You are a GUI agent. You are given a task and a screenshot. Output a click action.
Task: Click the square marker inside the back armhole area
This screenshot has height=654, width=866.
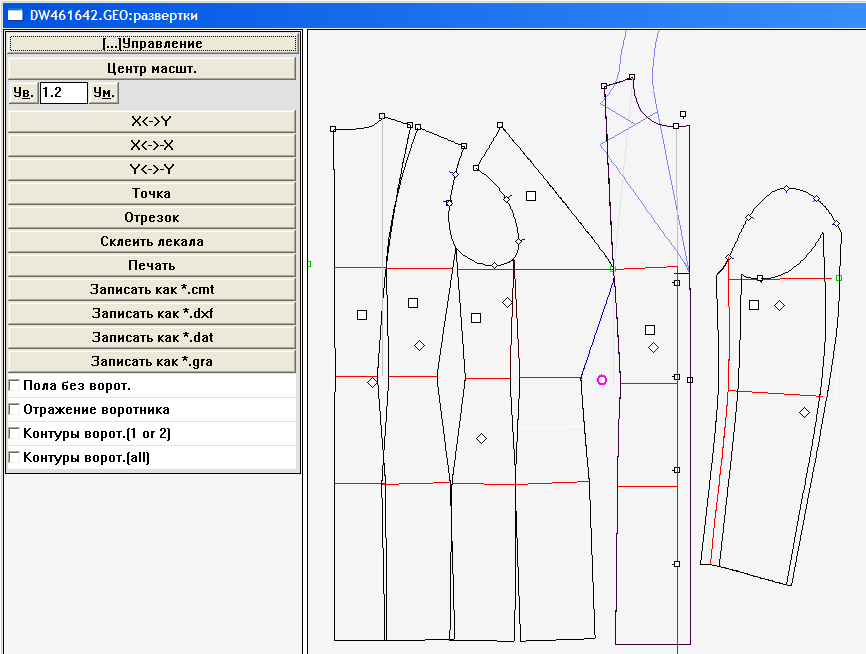click(x=531, y=196)
